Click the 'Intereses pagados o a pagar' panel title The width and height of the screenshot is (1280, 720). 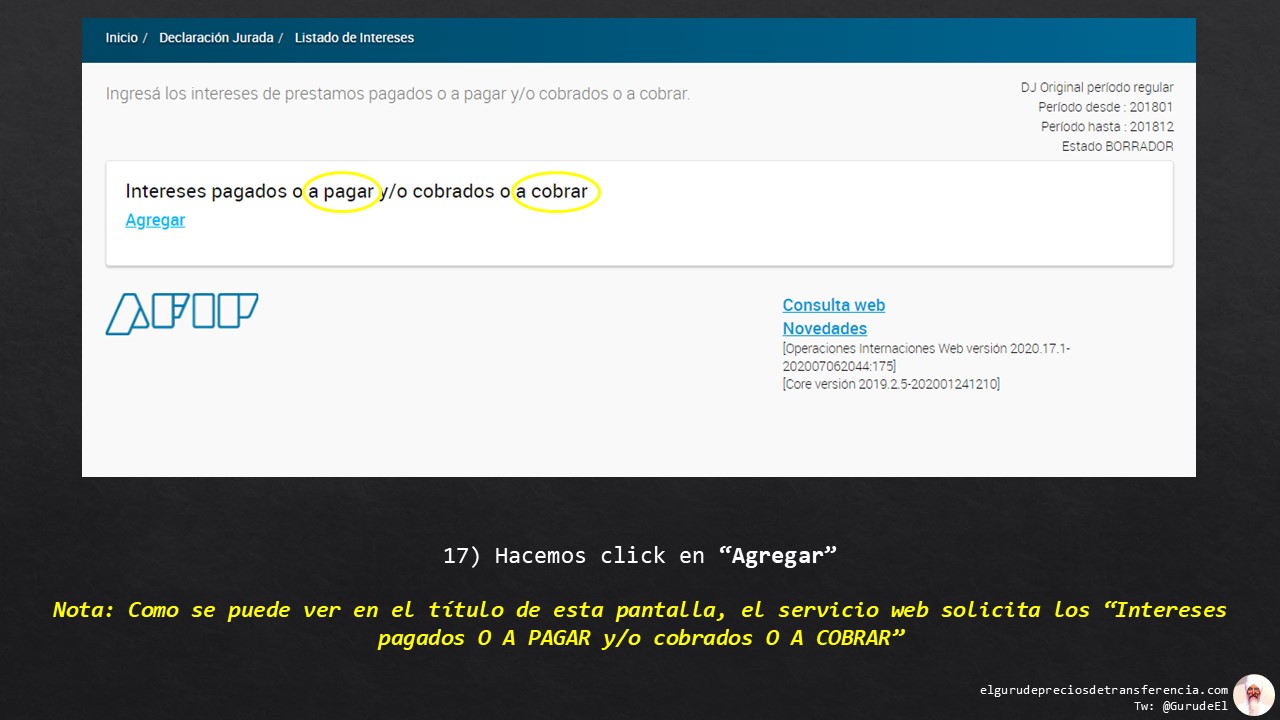pos(210,191)
